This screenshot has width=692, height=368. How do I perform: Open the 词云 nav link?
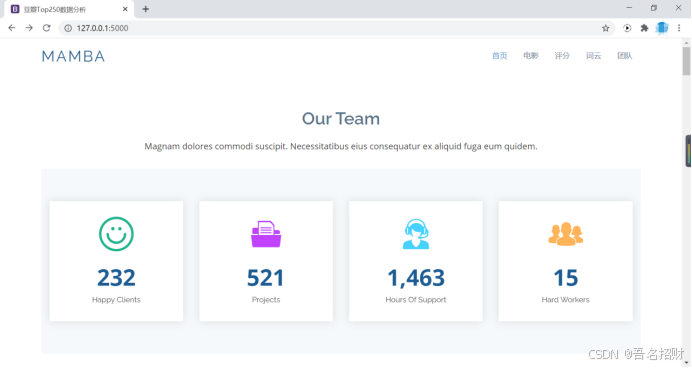click(x=594, y=56)
